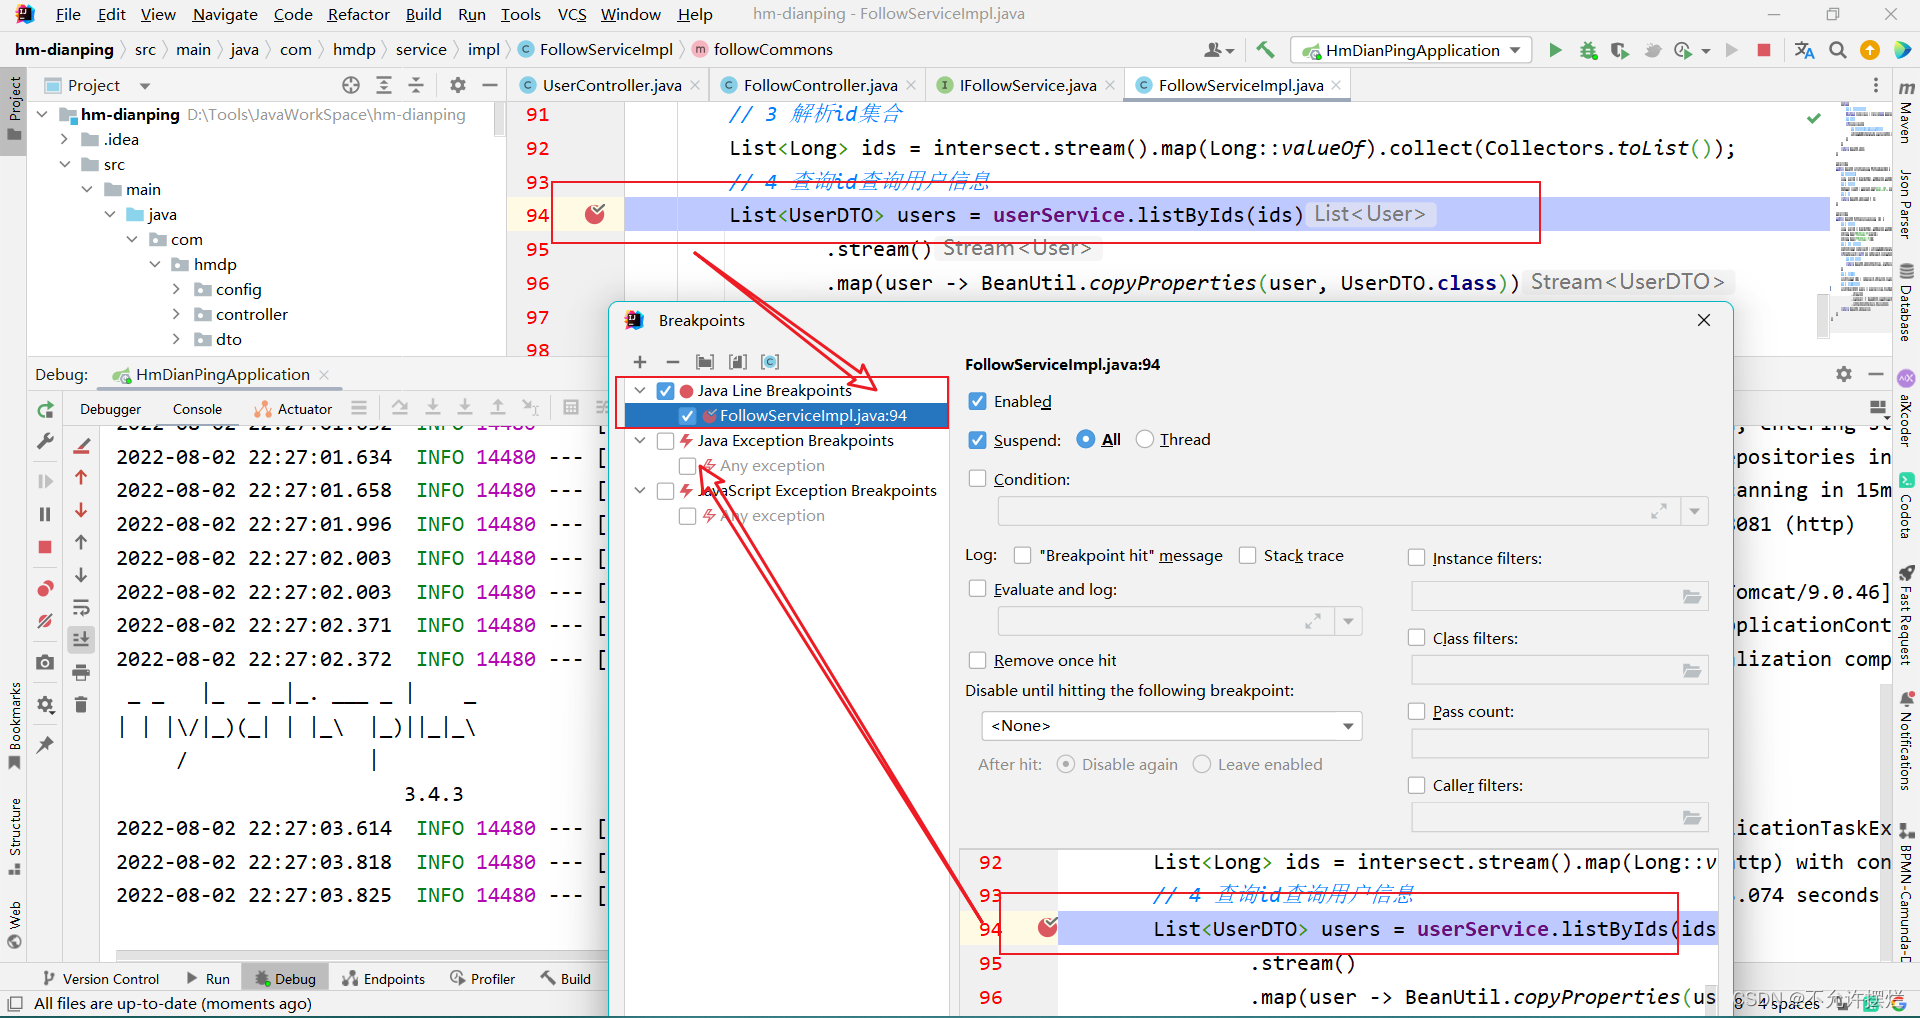Stop the debug session red square
This screenshot has width=1920, height=1018.
pyautogui.click(x=45, y=547)
